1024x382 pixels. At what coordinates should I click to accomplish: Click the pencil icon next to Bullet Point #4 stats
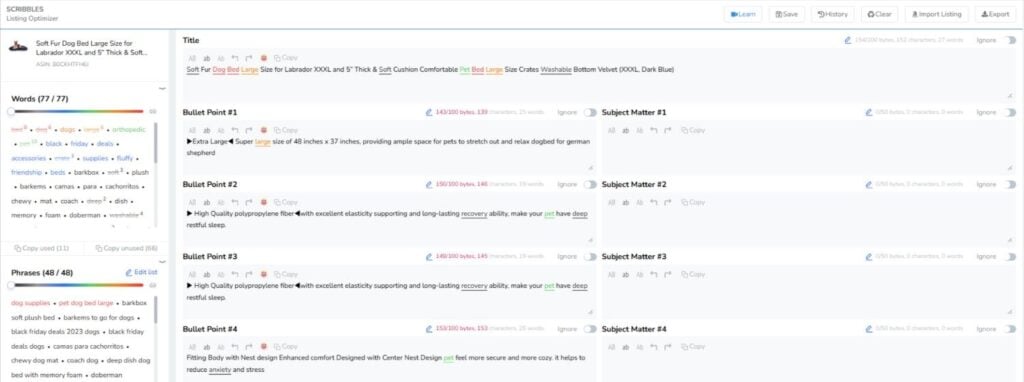coord(429,329)
